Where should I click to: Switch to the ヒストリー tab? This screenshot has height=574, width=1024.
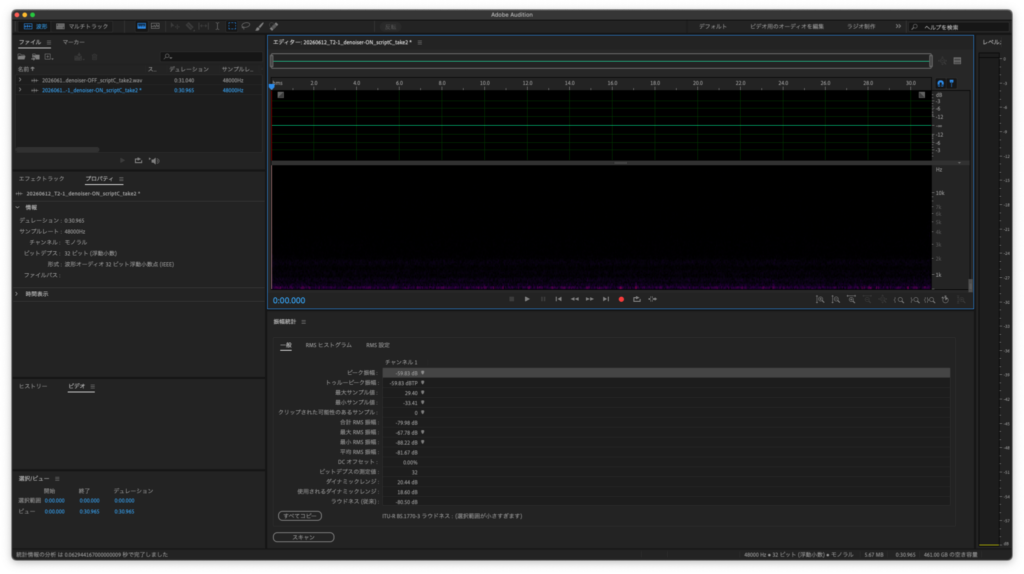33,387
